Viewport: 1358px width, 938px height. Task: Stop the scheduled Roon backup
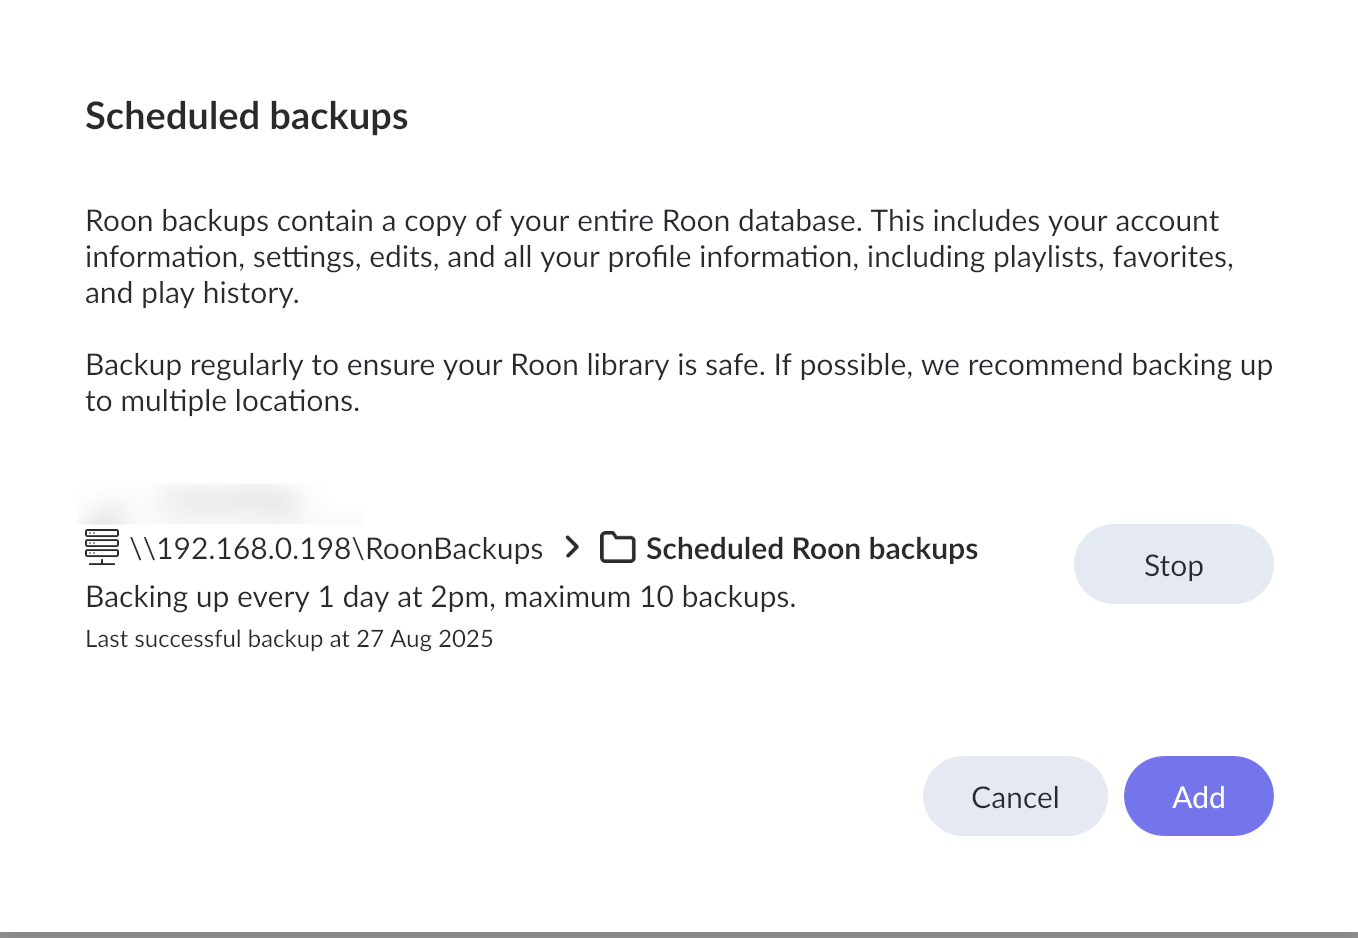click(1173, 565)
